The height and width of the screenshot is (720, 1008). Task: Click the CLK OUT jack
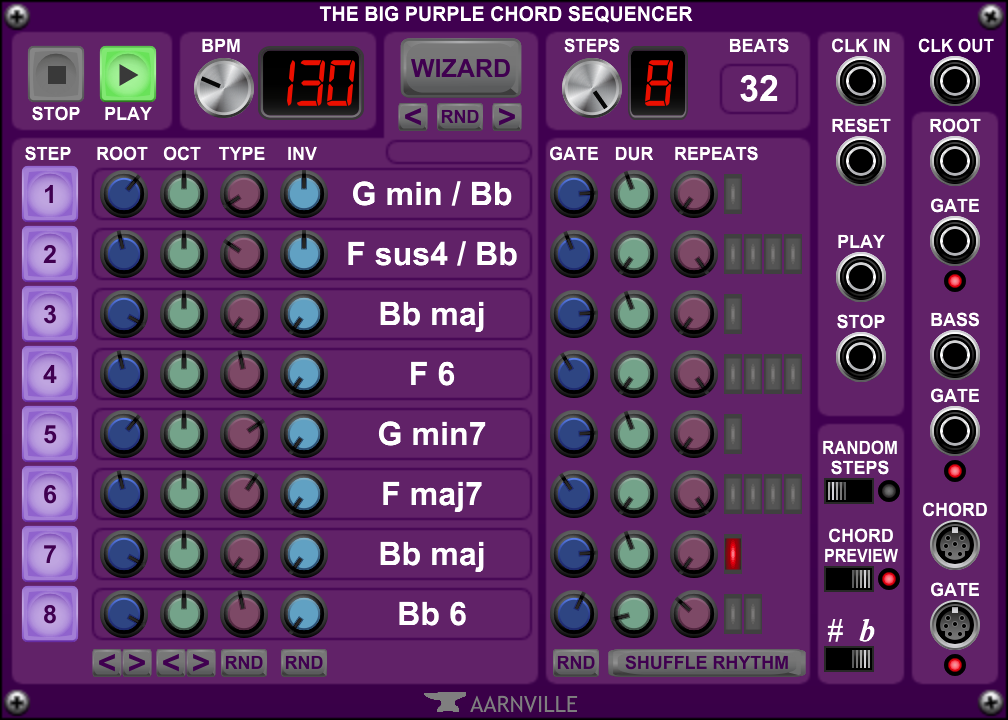pos(954,81)
